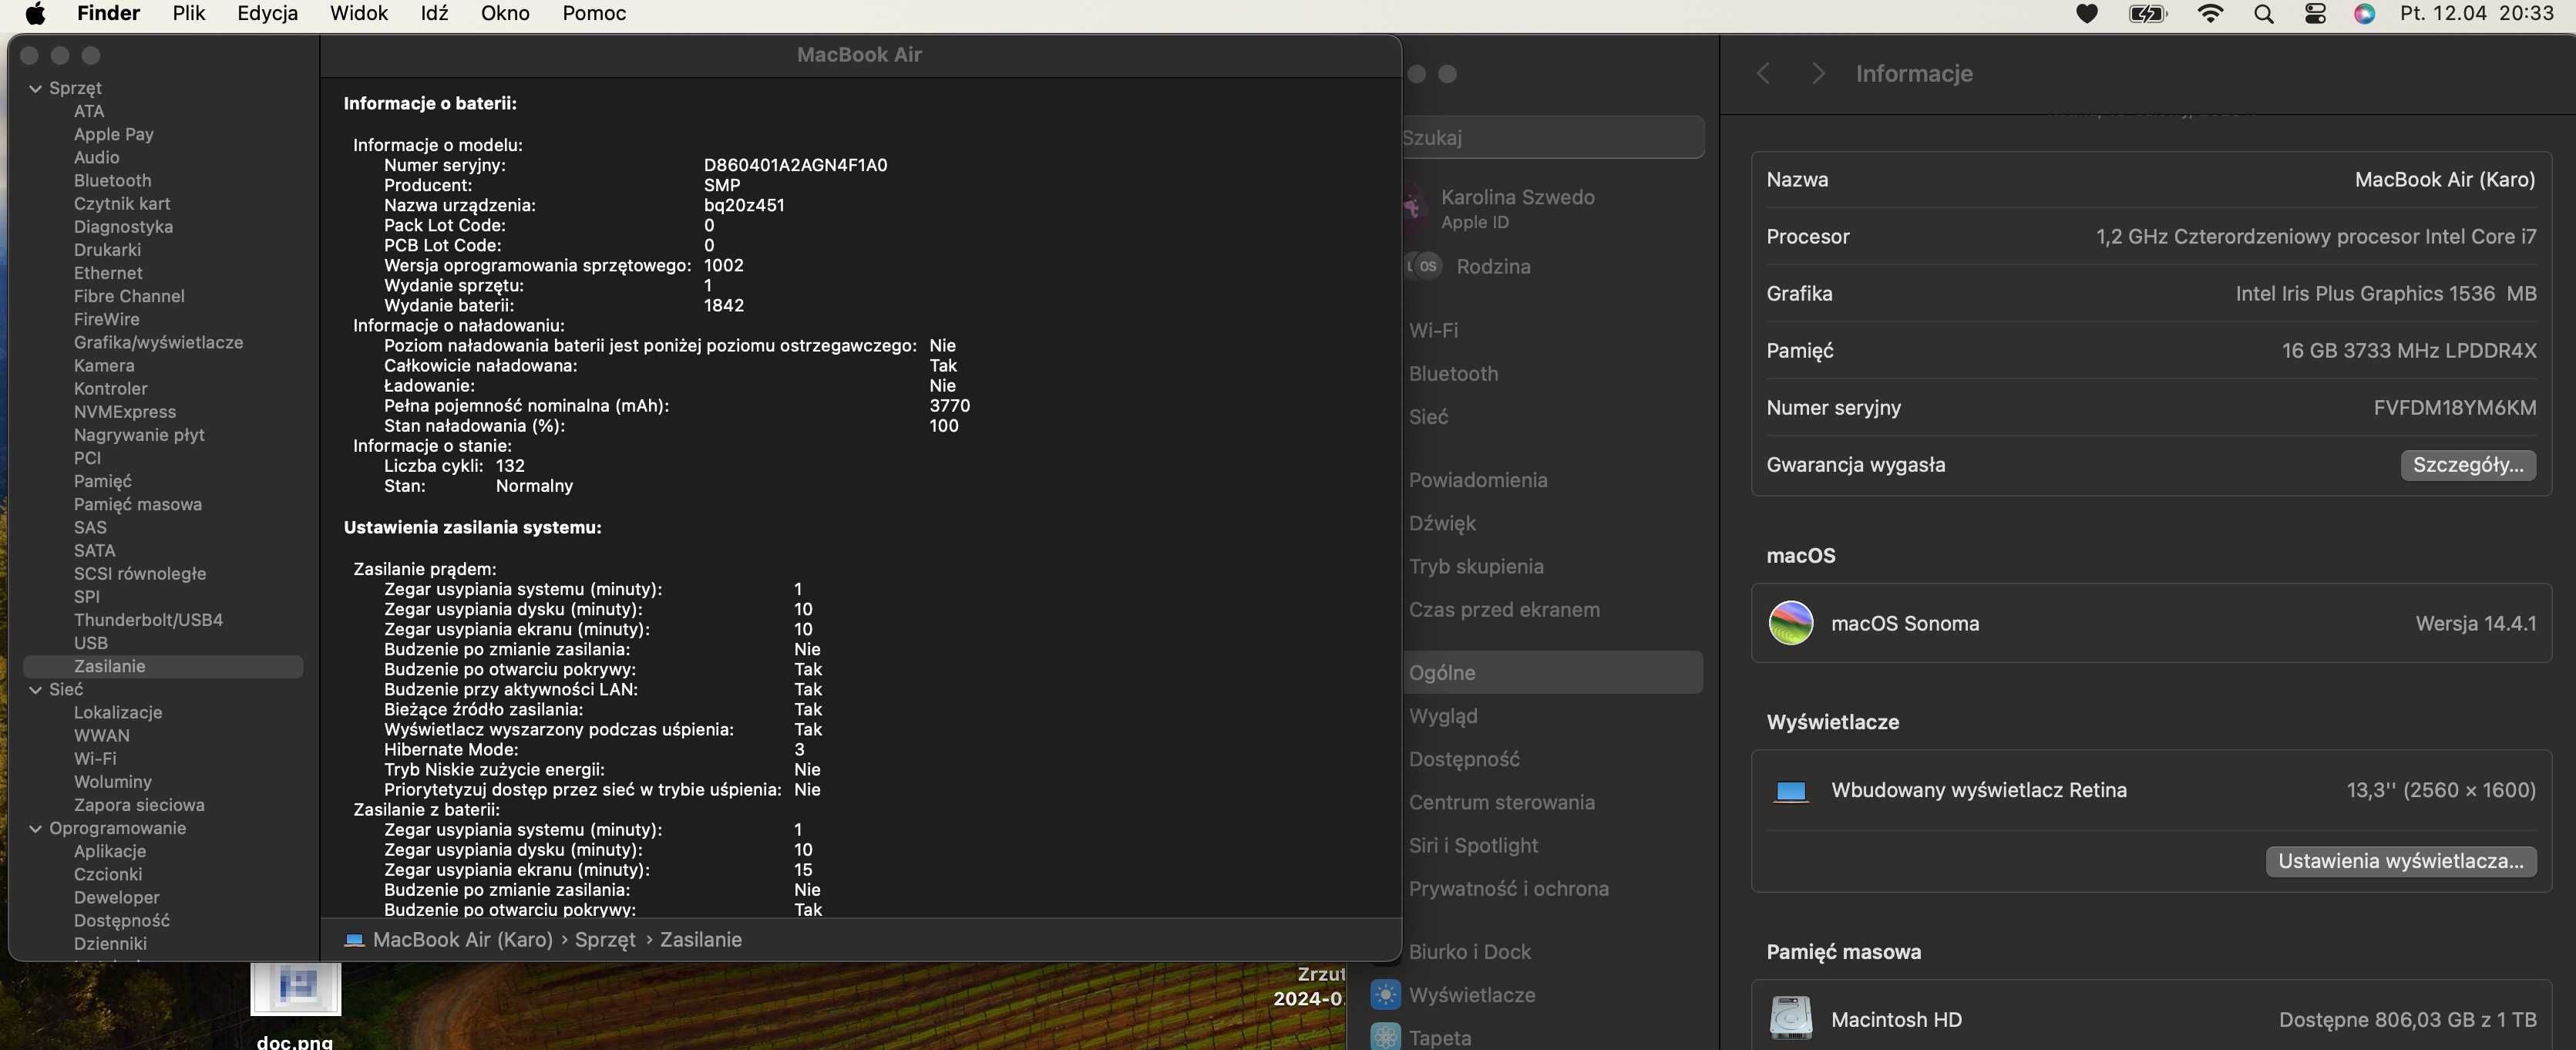Click the Tapeta icon in Settings sidebar

pyautogui.click(x=1385, y=1037)
